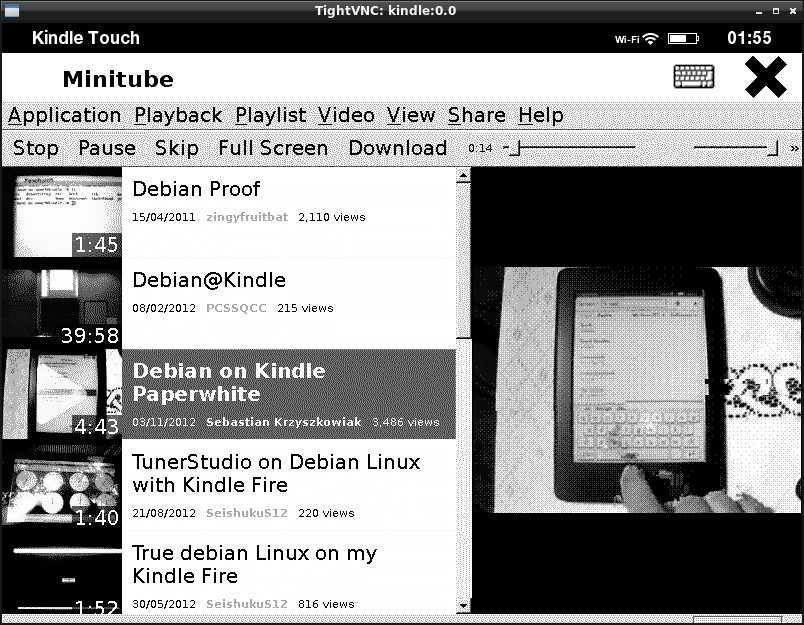Open the Help menu
Screen dimensions: 804x625
540,115
